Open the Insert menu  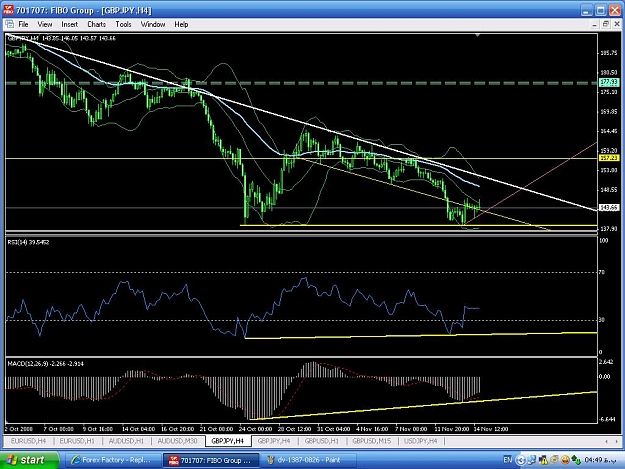tap(69, 24)
